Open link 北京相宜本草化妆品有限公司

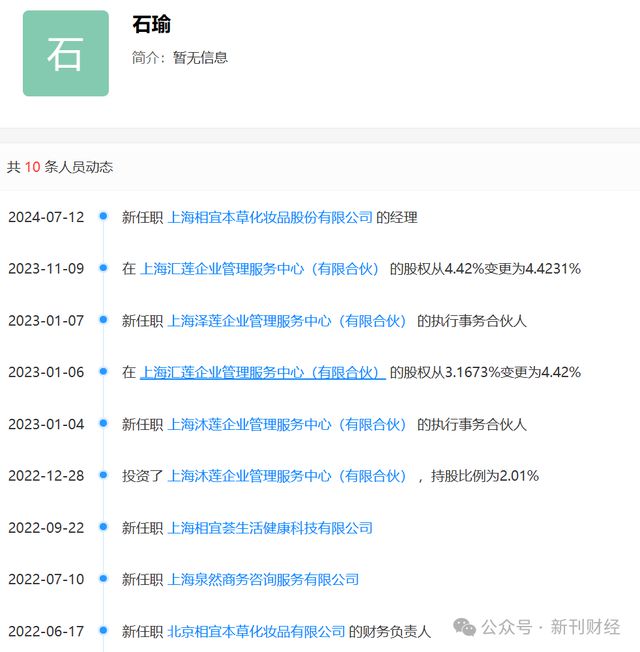(256, 631)
